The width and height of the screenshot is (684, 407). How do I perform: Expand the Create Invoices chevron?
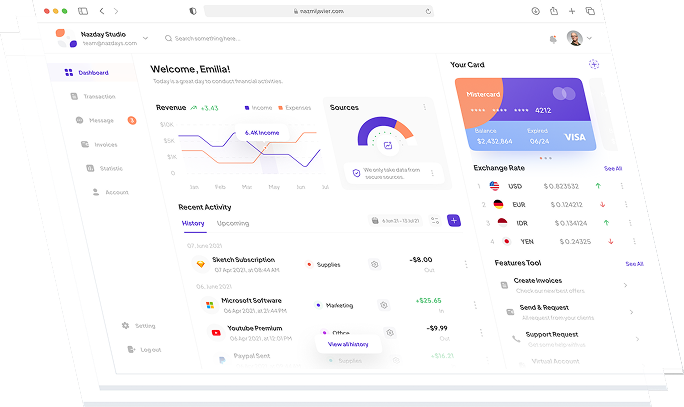pos(625,285)
